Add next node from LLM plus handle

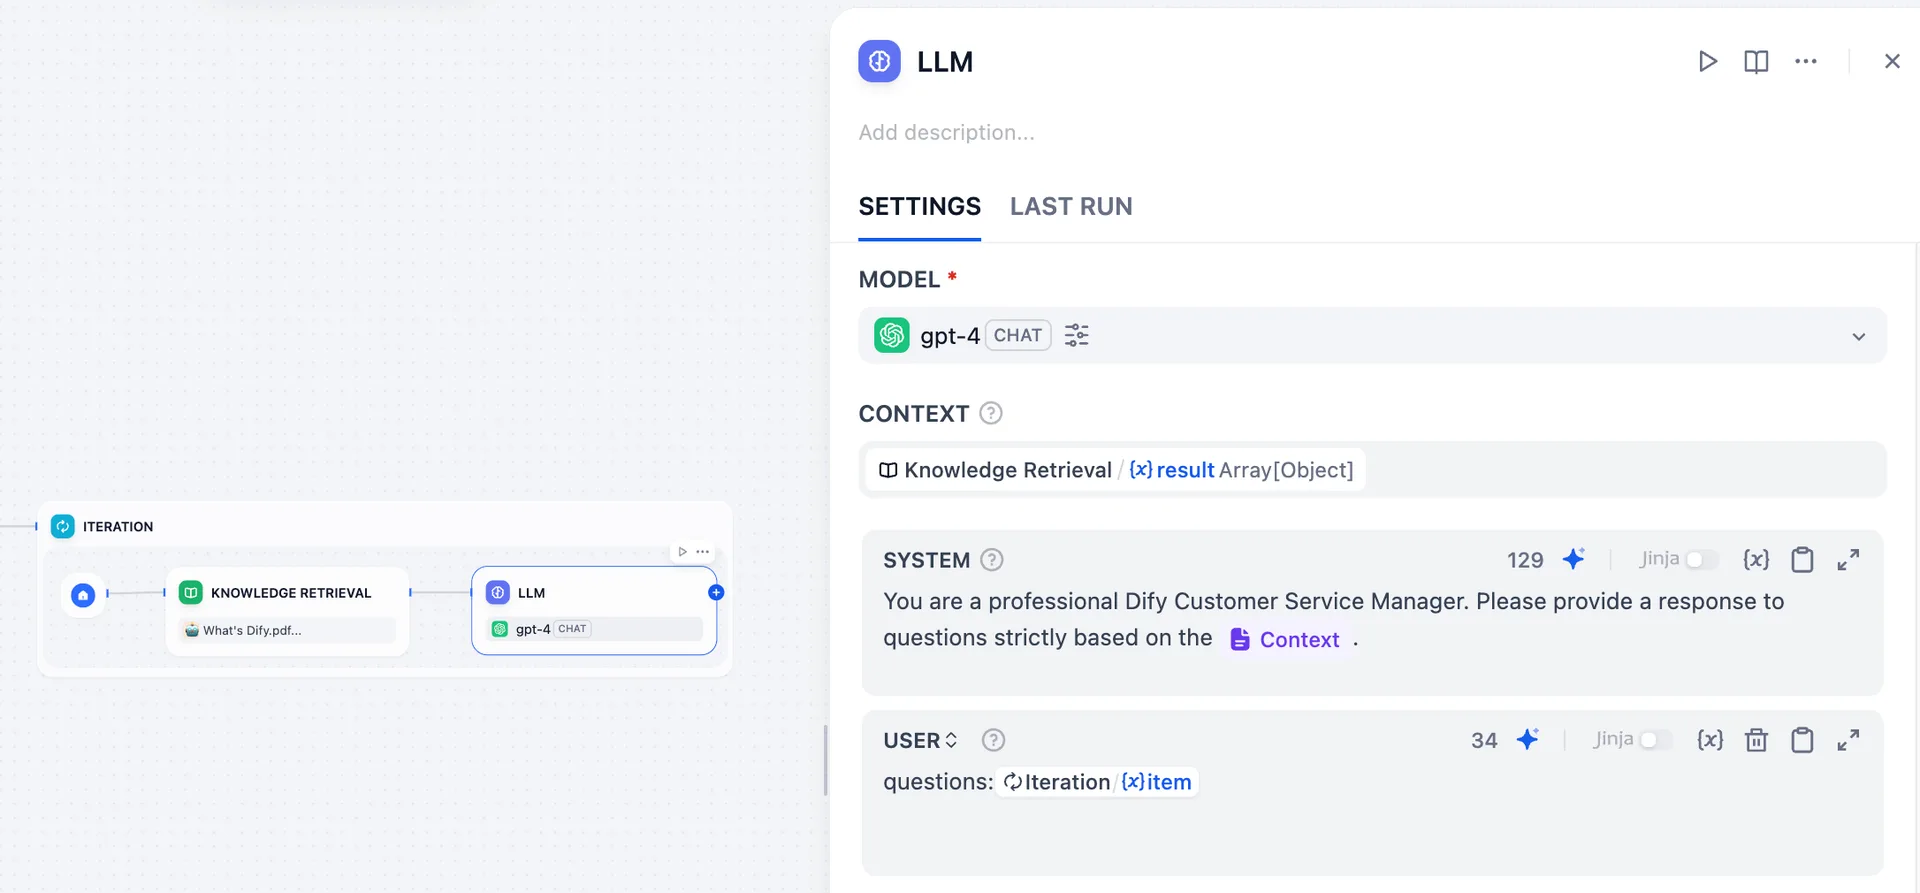pos(716,592)
